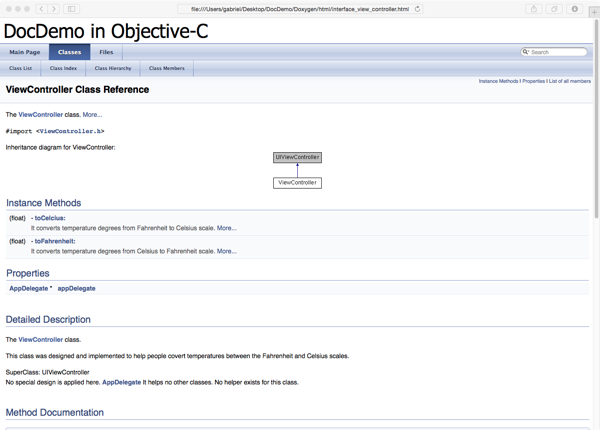Open the Main Page tab

click(x=25, y=52)
